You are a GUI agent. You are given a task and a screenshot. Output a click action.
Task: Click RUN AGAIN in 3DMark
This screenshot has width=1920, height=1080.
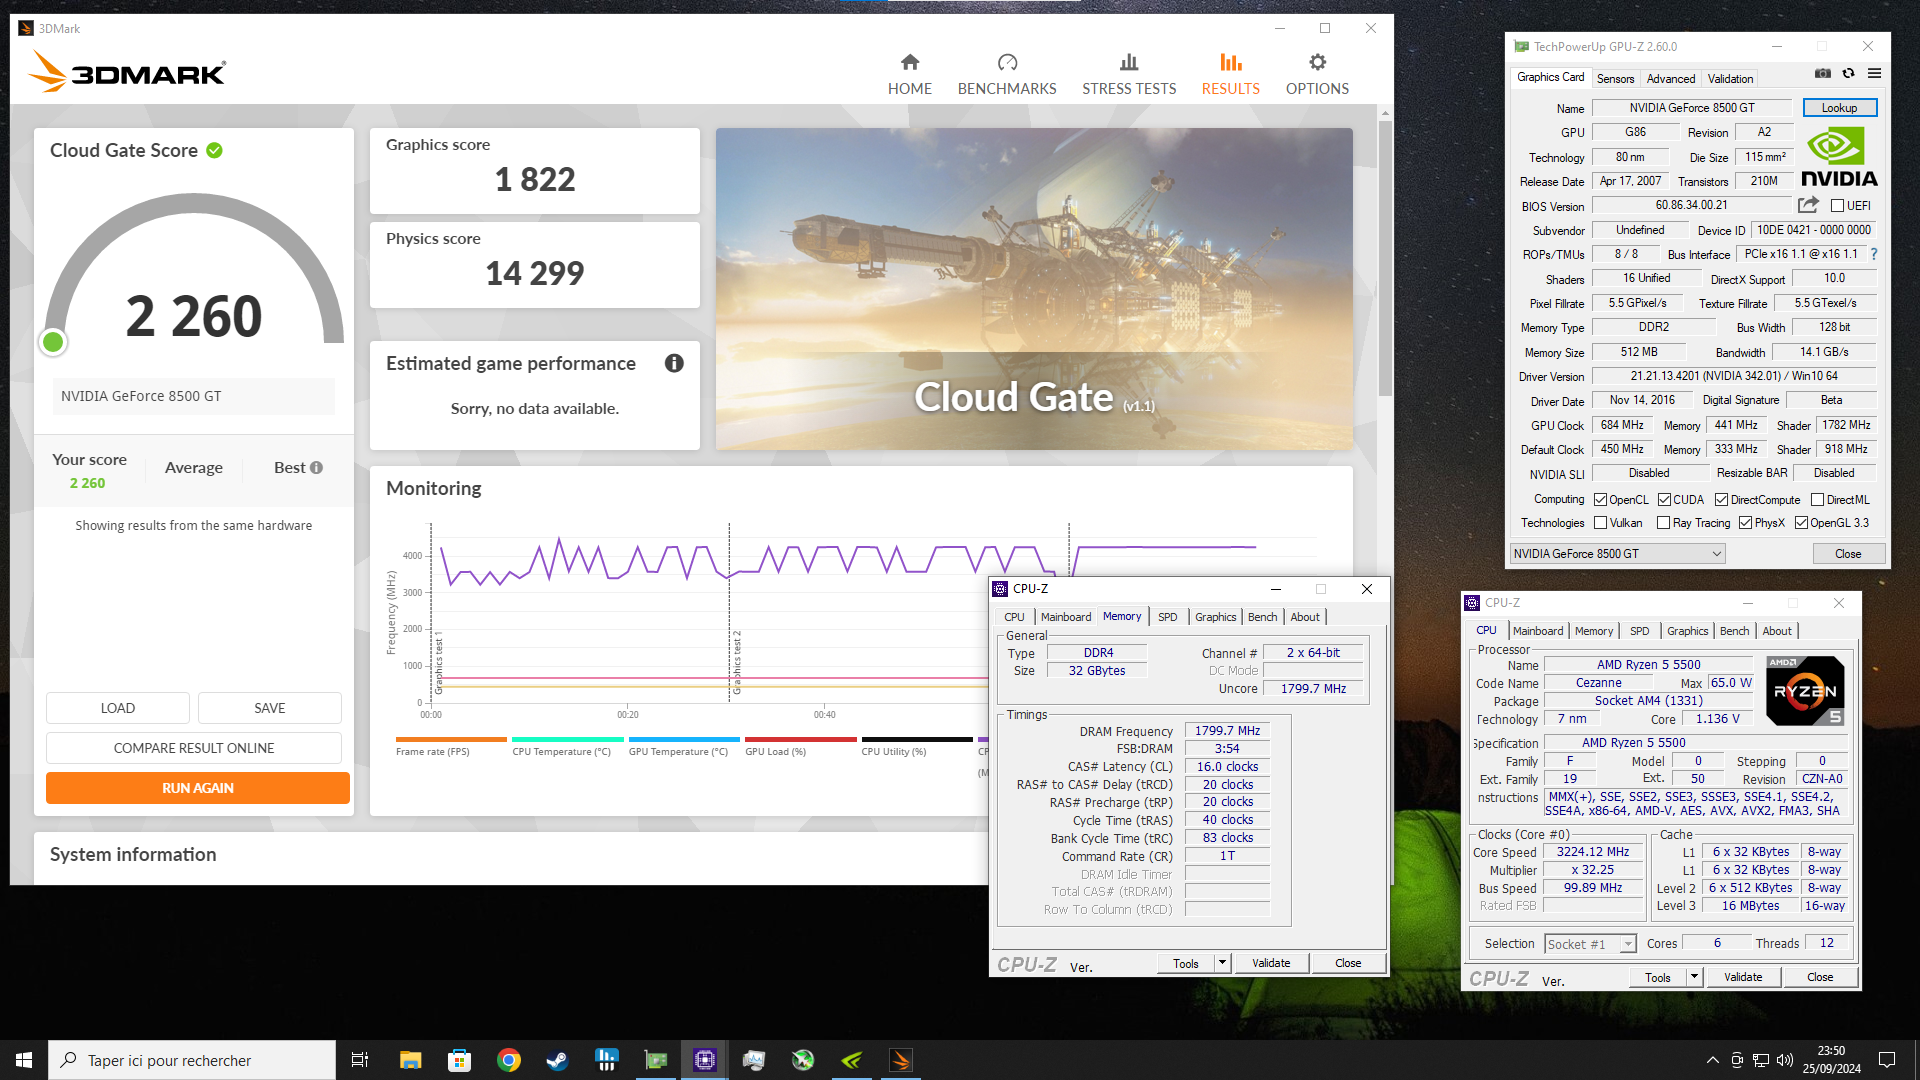pyautogui.click(x=197, y=788)
